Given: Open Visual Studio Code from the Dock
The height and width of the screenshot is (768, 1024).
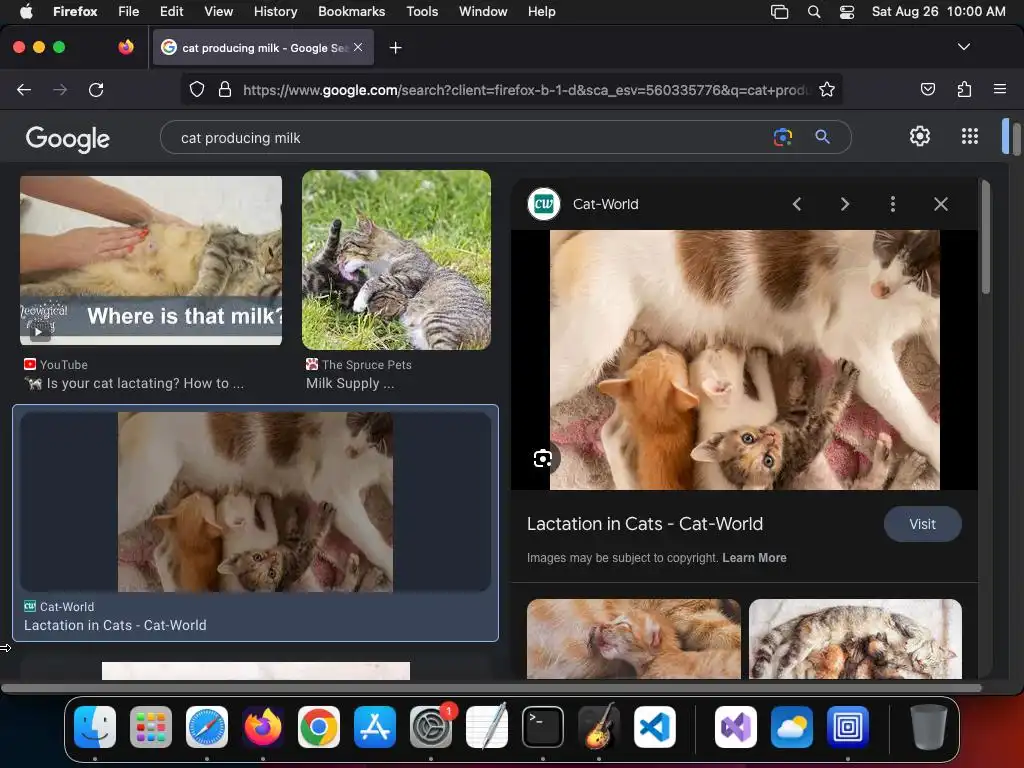Looking at the screenshot, I should click(654, 727).
